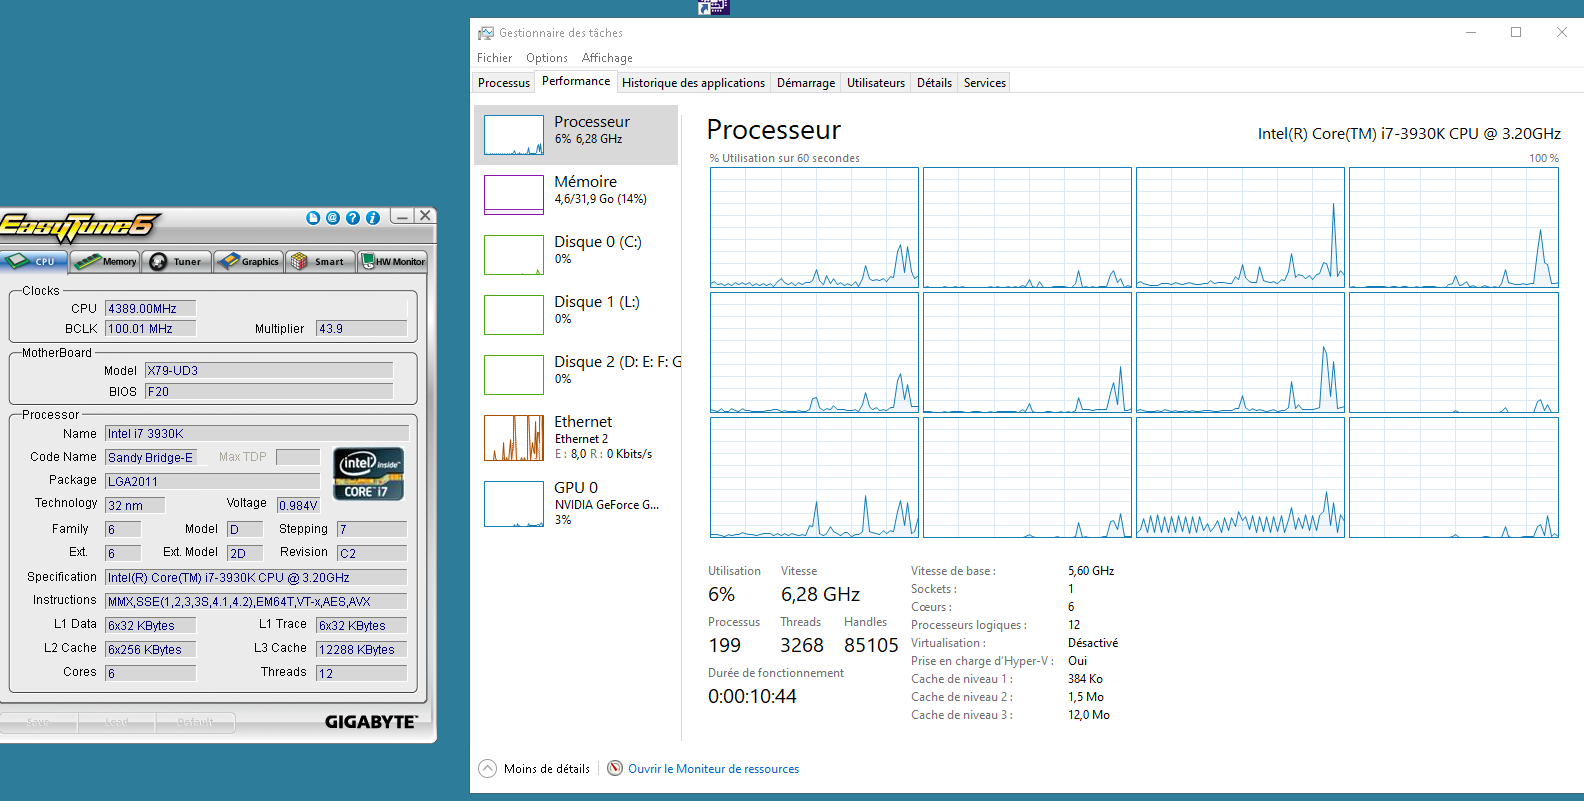Open the EasyTune6 help question-mark icon
Screen dimensions: 1584x801
(353, 217)
